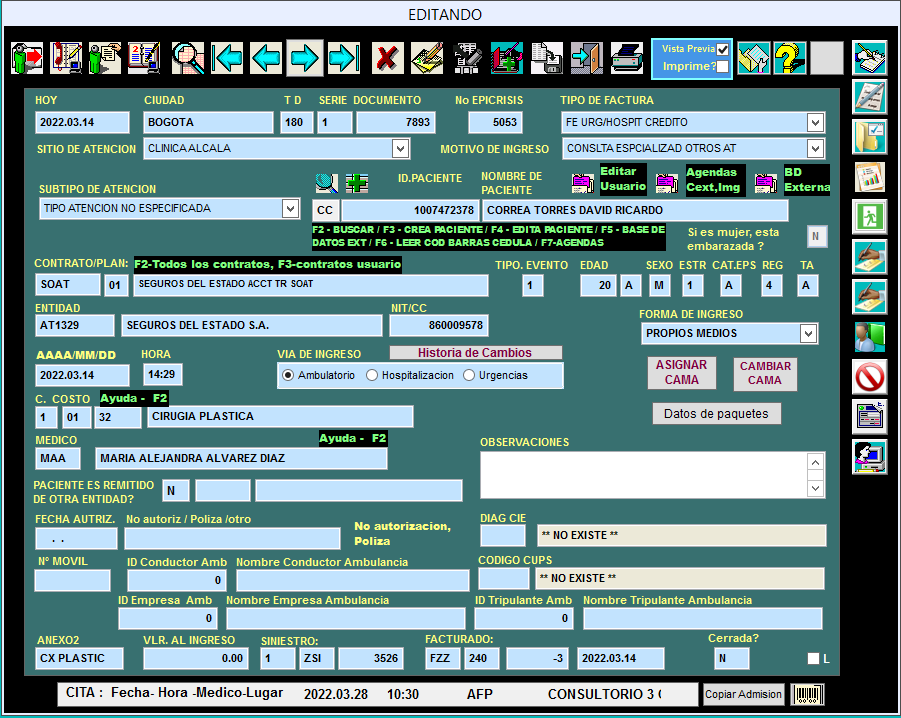The height and width of the screenshot is (718, 901).
Task: Click the ASIGNAR CAMA button
Action: [681, 373]
